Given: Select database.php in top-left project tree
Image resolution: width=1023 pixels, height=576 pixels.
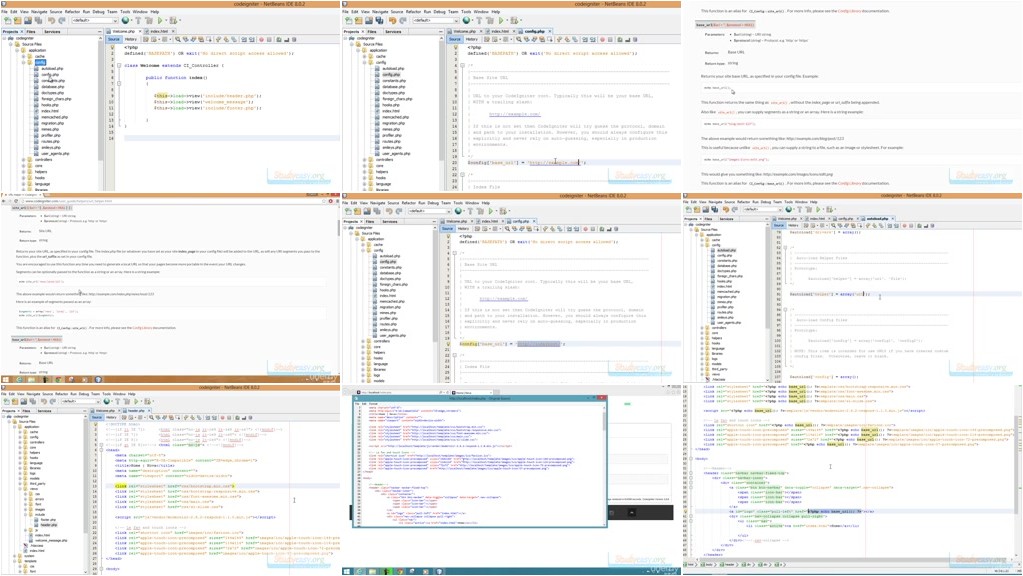Looking at the screenshot, I should 52,87.
